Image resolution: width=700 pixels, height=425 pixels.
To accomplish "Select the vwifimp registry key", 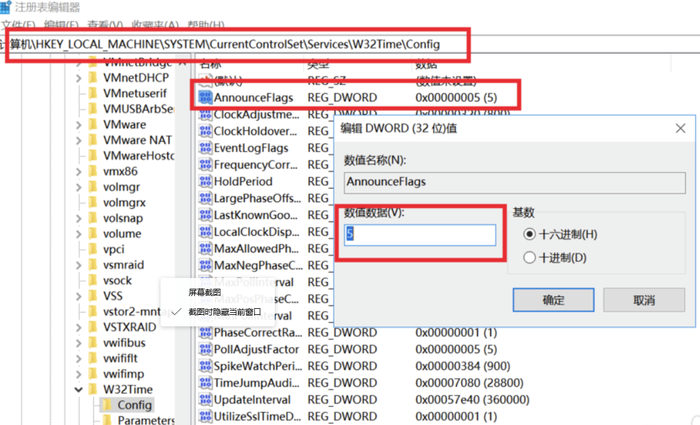I will pos(123,374).
